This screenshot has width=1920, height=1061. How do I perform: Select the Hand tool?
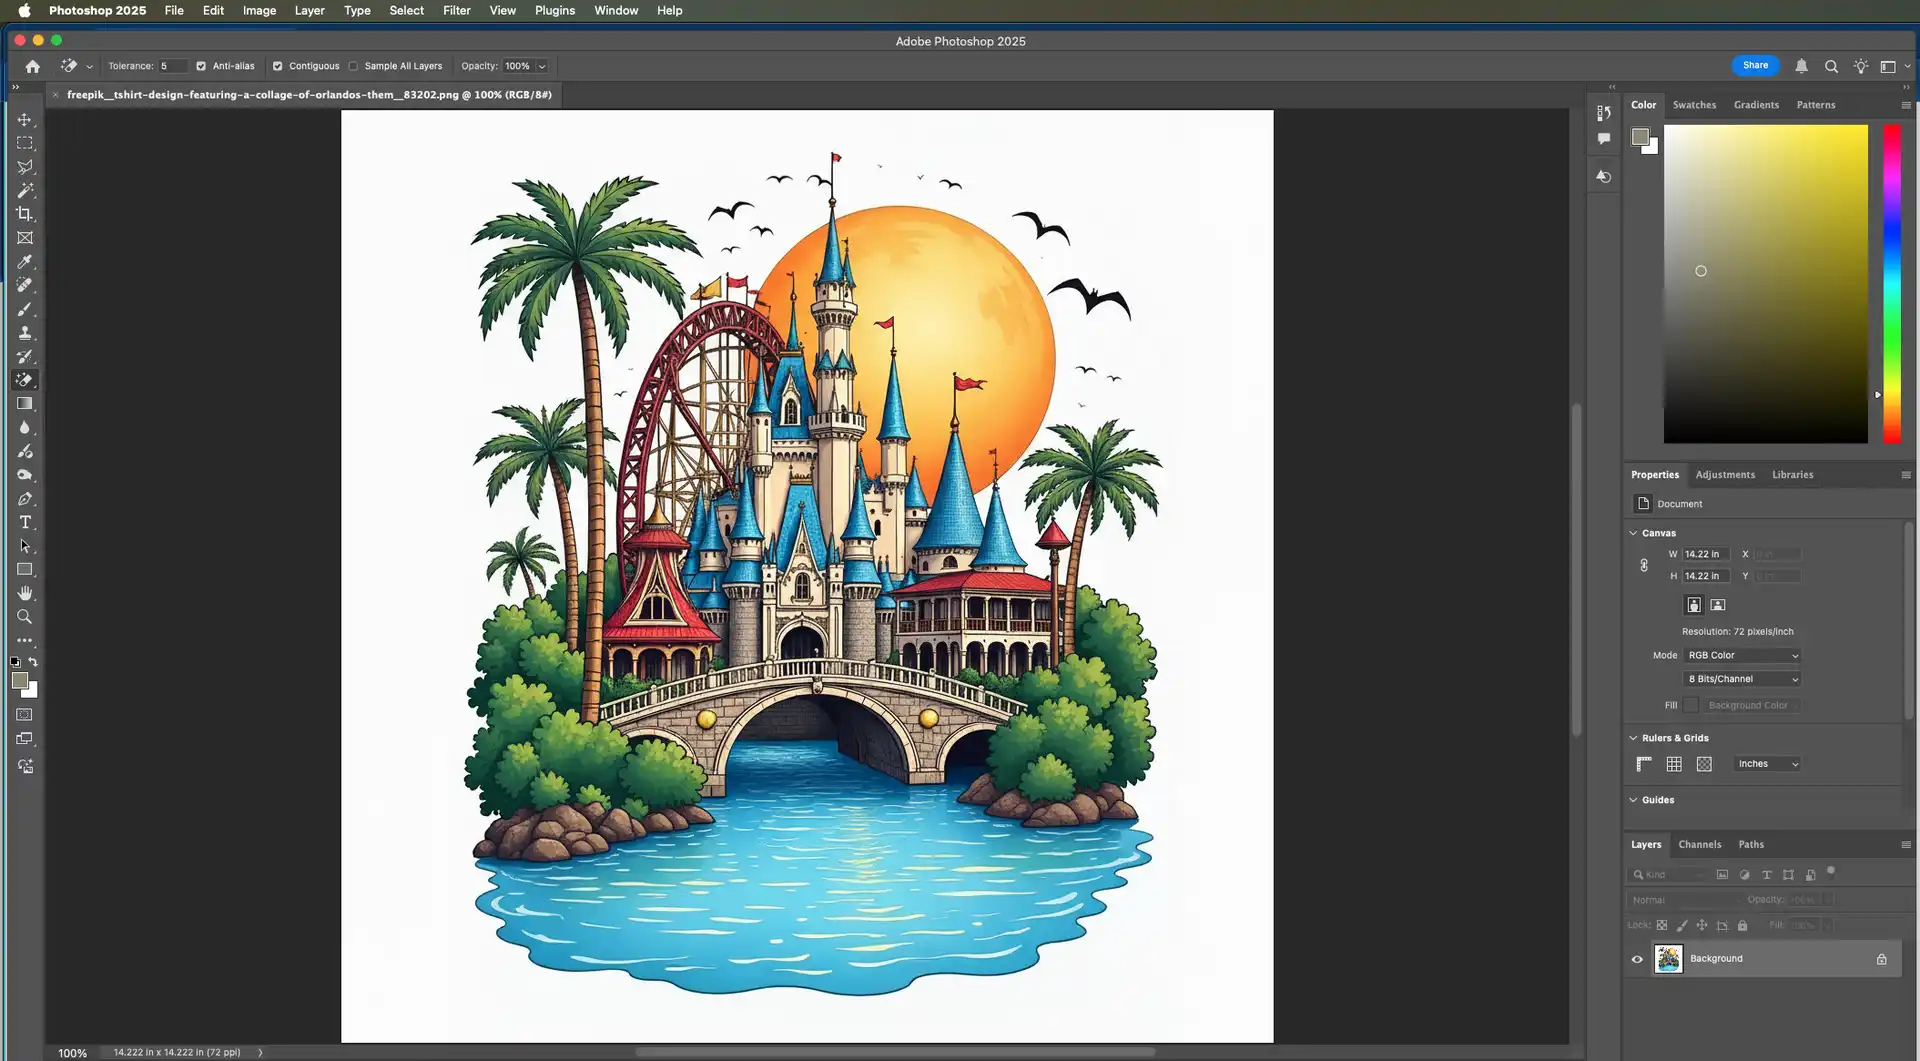tap(25, 594)
